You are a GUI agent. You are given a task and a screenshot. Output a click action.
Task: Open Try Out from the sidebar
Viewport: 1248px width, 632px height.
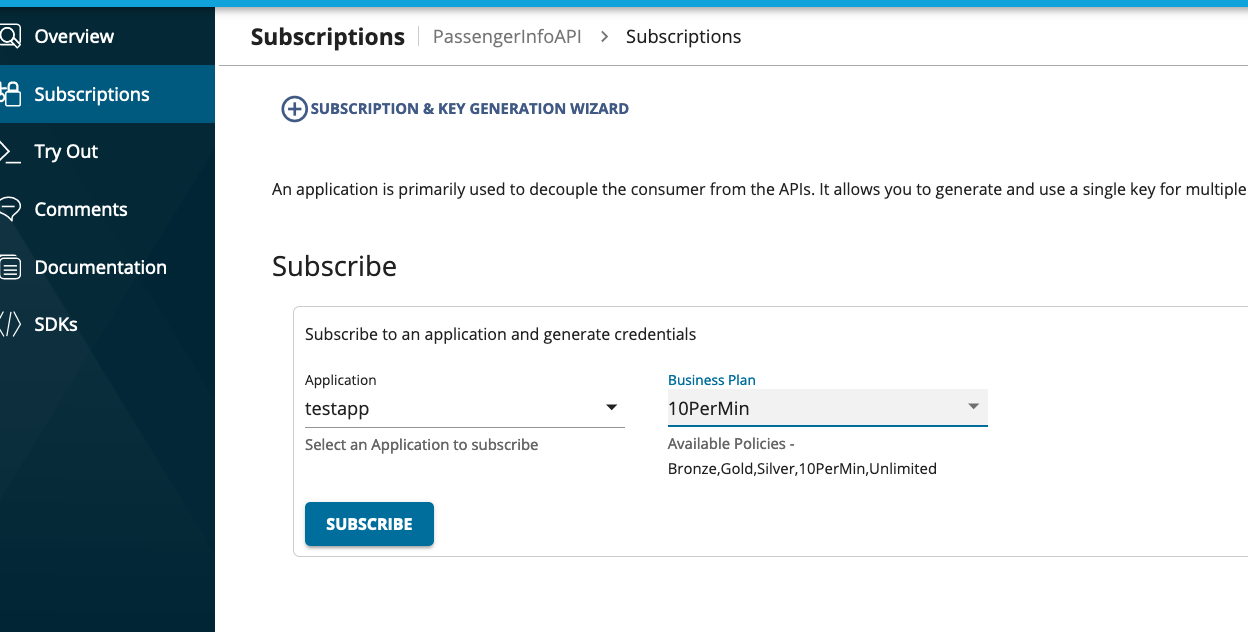click(x=66, y=152)
